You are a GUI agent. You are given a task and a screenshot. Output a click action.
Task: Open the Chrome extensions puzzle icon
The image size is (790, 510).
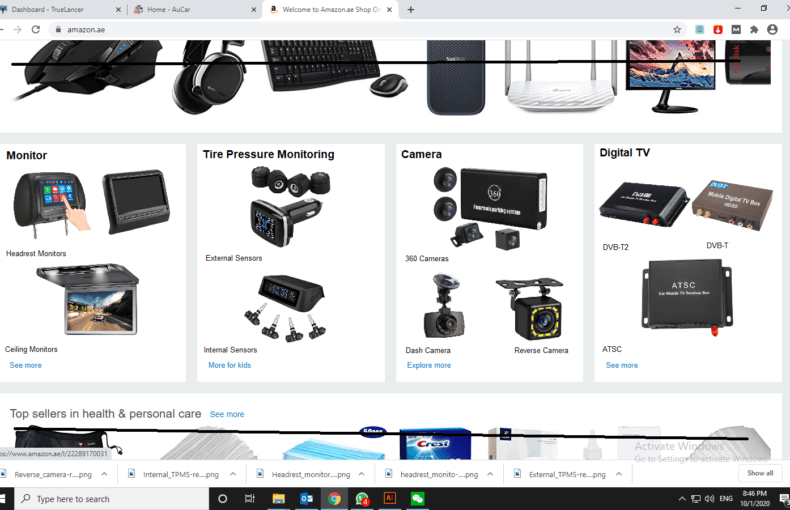(754, 30)
